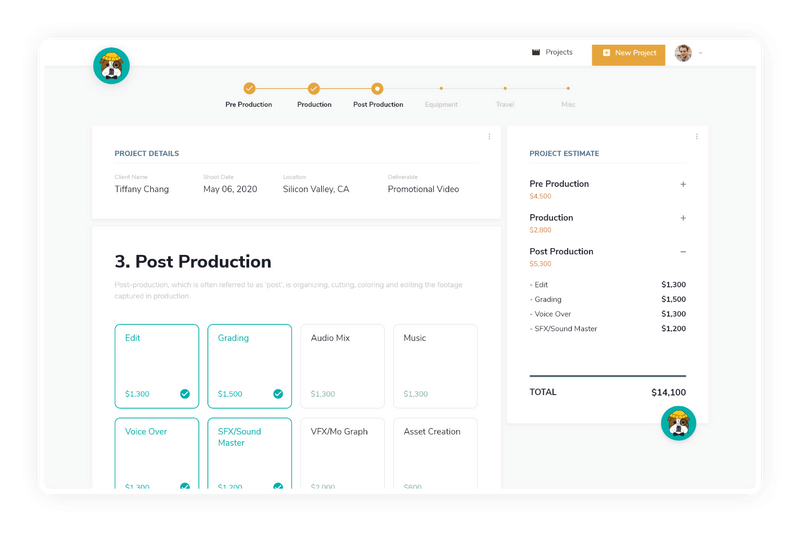Click the completed Pre Production step checkmark
This screenshot has height=533, width=800.
(x=249, y=89)
